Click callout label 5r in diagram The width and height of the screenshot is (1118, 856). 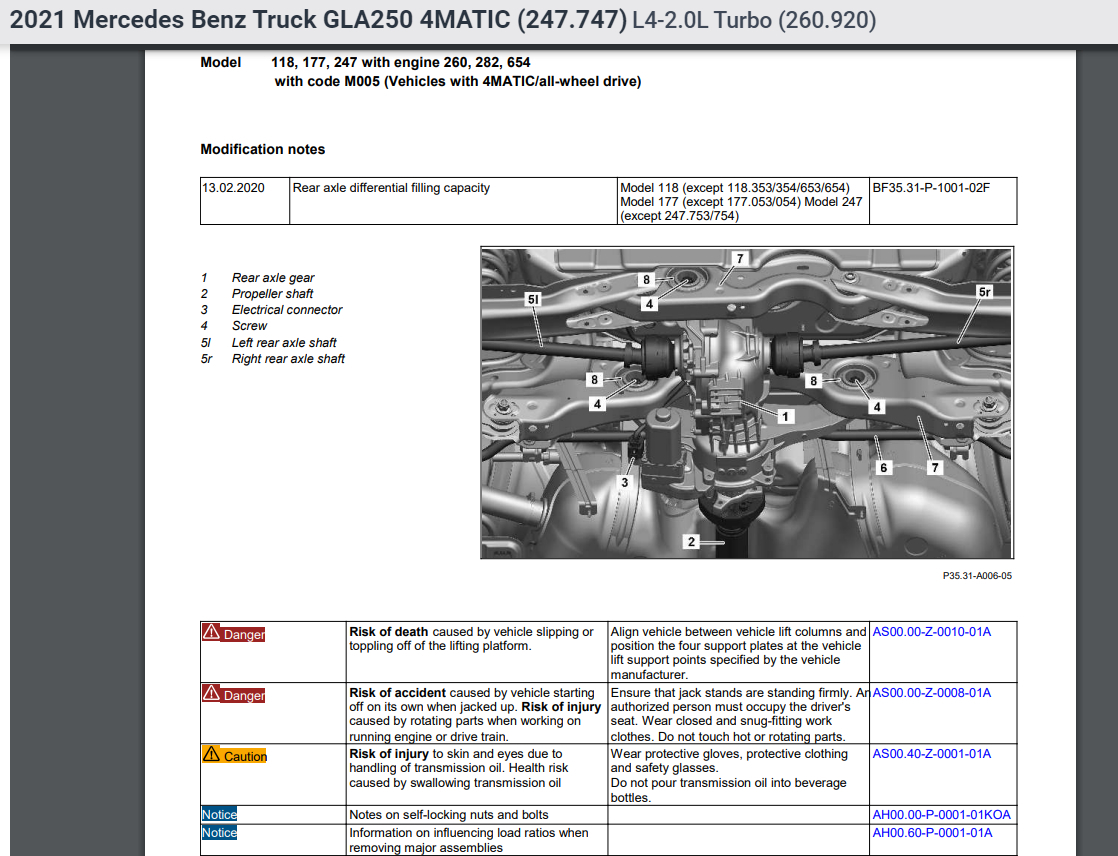(985, 292)
